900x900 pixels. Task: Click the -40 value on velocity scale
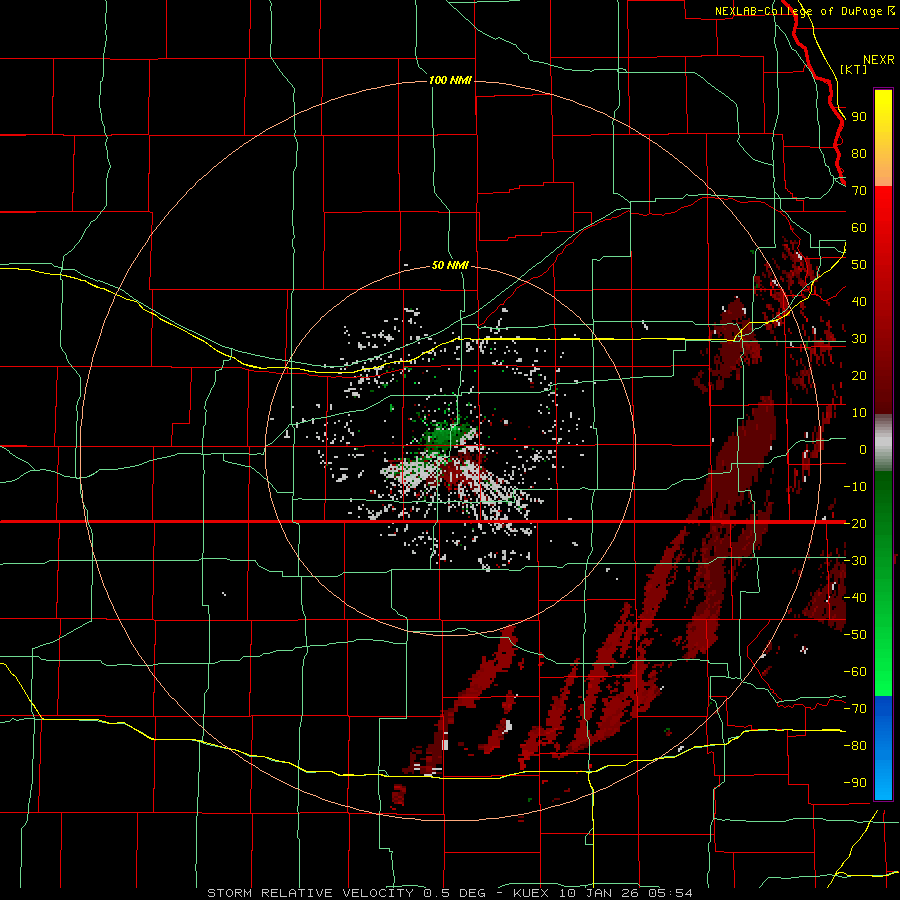point(855,598)
